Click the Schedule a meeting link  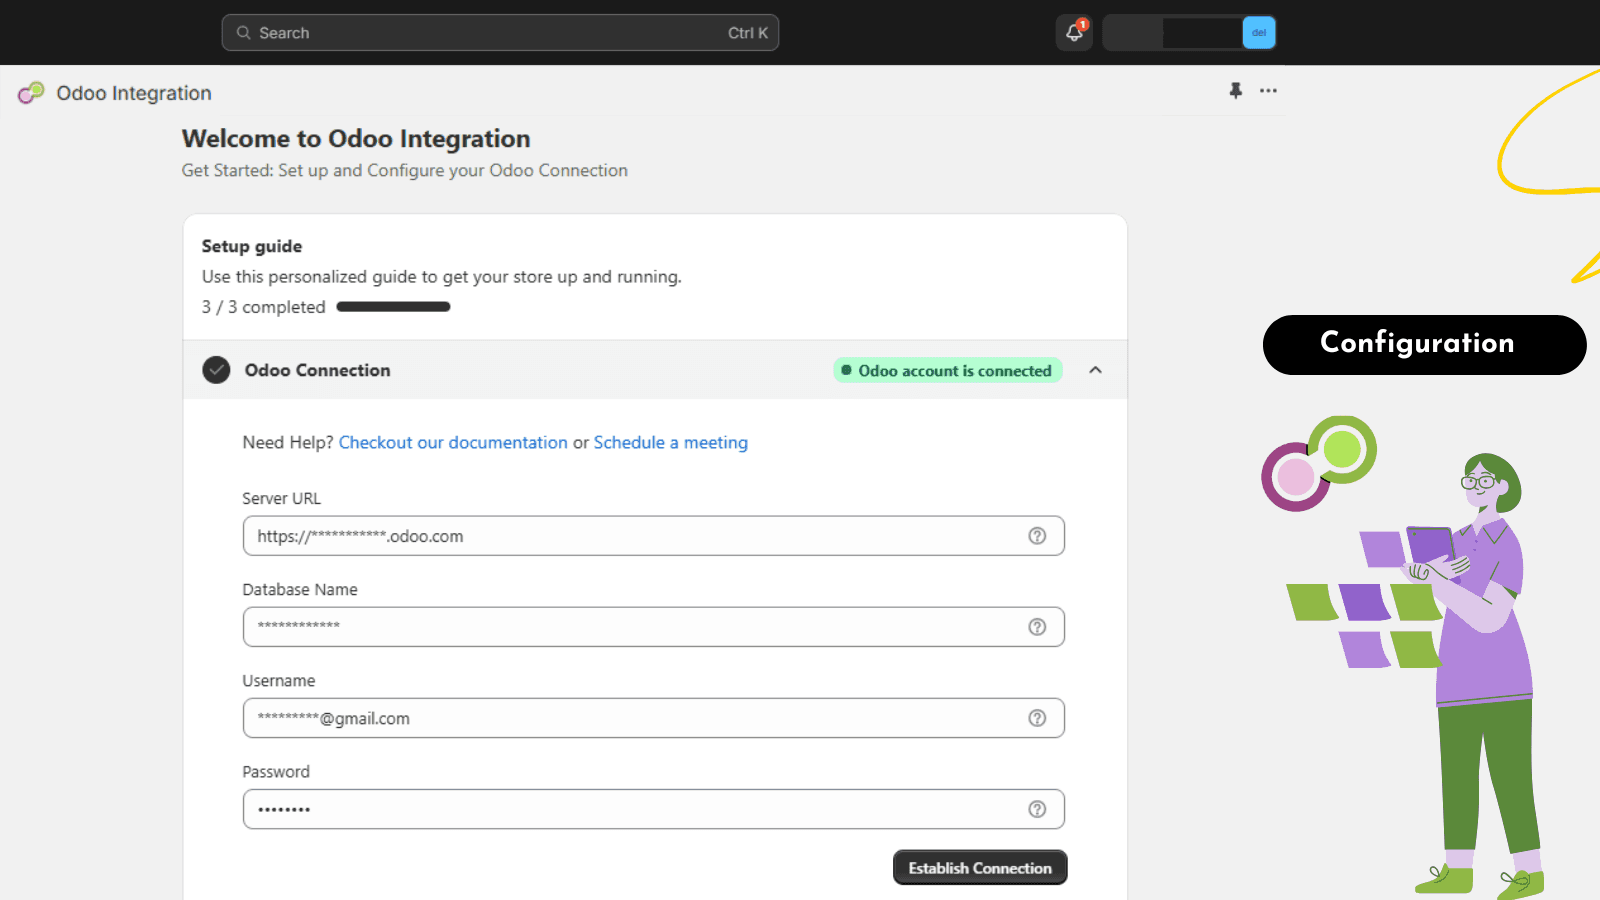tap(670, 443)
